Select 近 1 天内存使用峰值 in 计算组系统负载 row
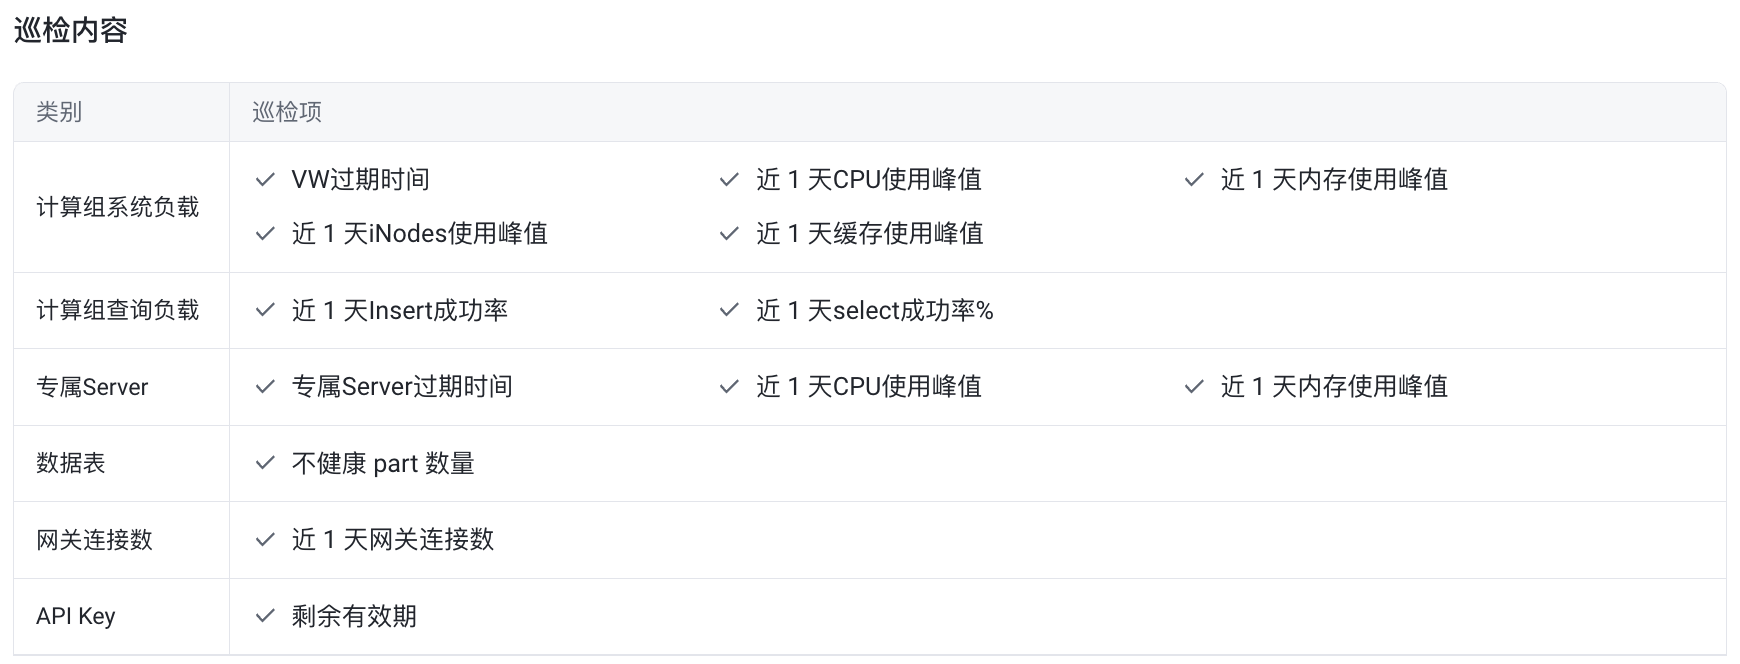The image size is (1740, 664). [x=1334, y=180]
